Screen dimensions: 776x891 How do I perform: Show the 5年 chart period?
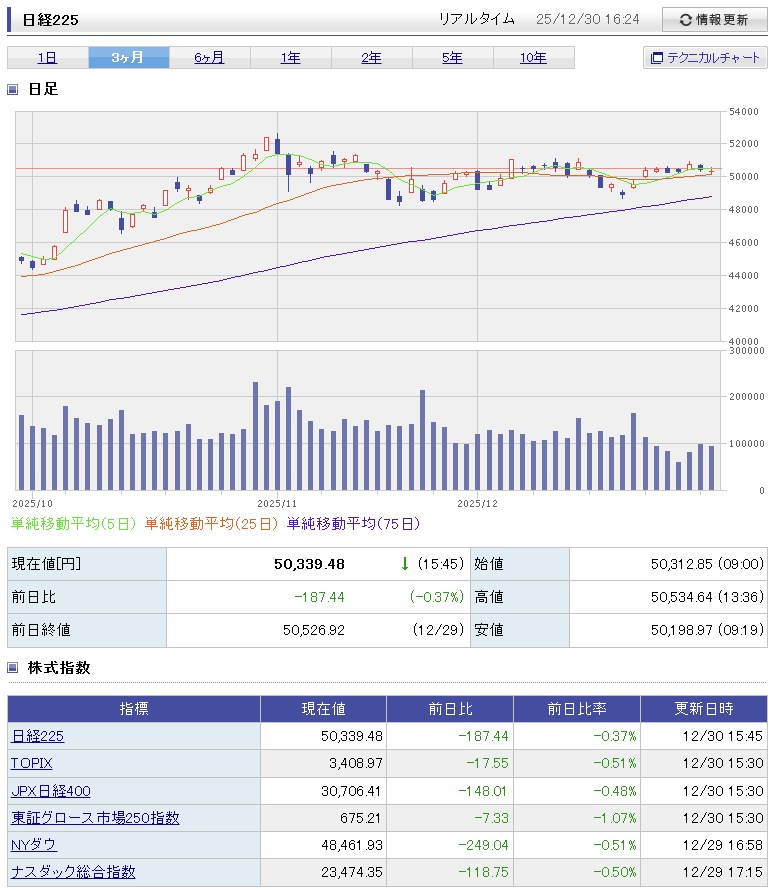pos(452,58)
